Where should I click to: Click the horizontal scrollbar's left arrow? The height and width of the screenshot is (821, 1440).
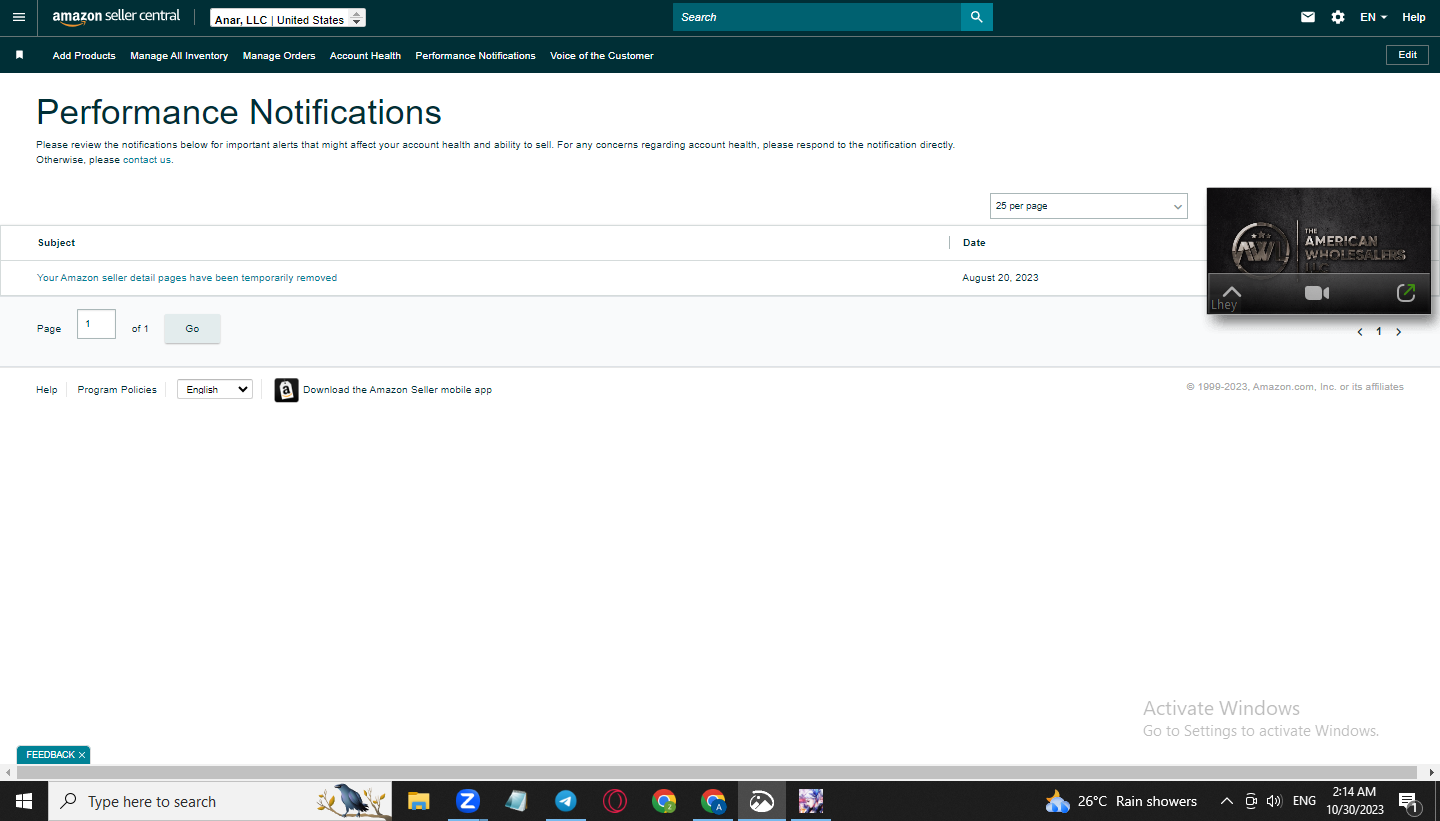(x=6, y=773)
